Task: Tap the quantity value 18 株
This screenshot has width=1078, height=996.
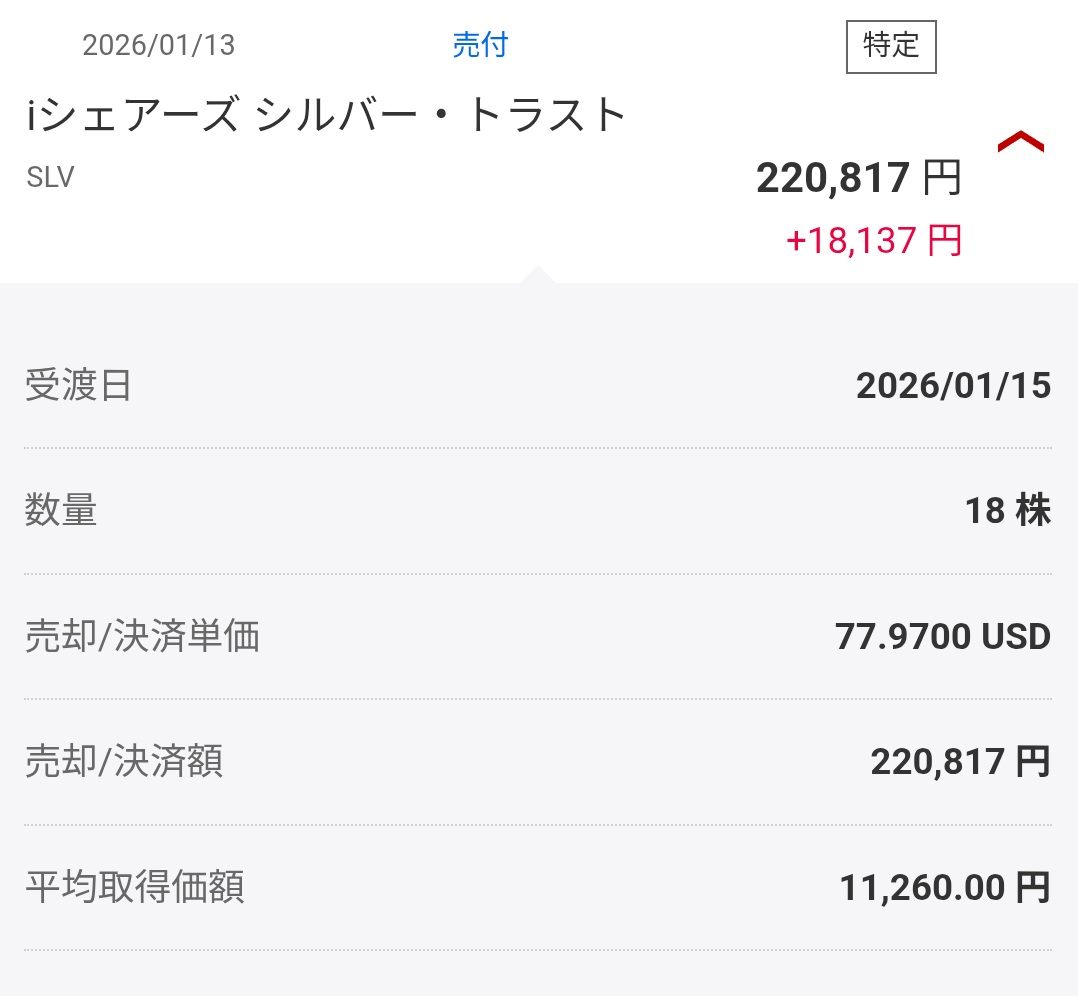Action: [1007, 511]
